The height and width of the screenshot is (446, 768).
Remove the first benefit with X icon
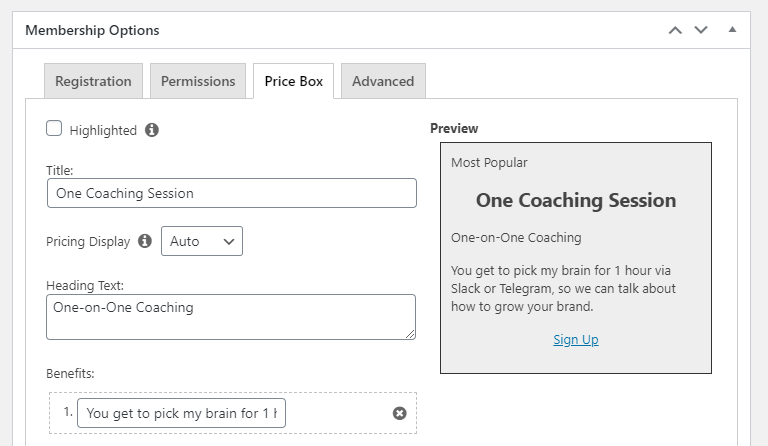(x=400, y=413)
